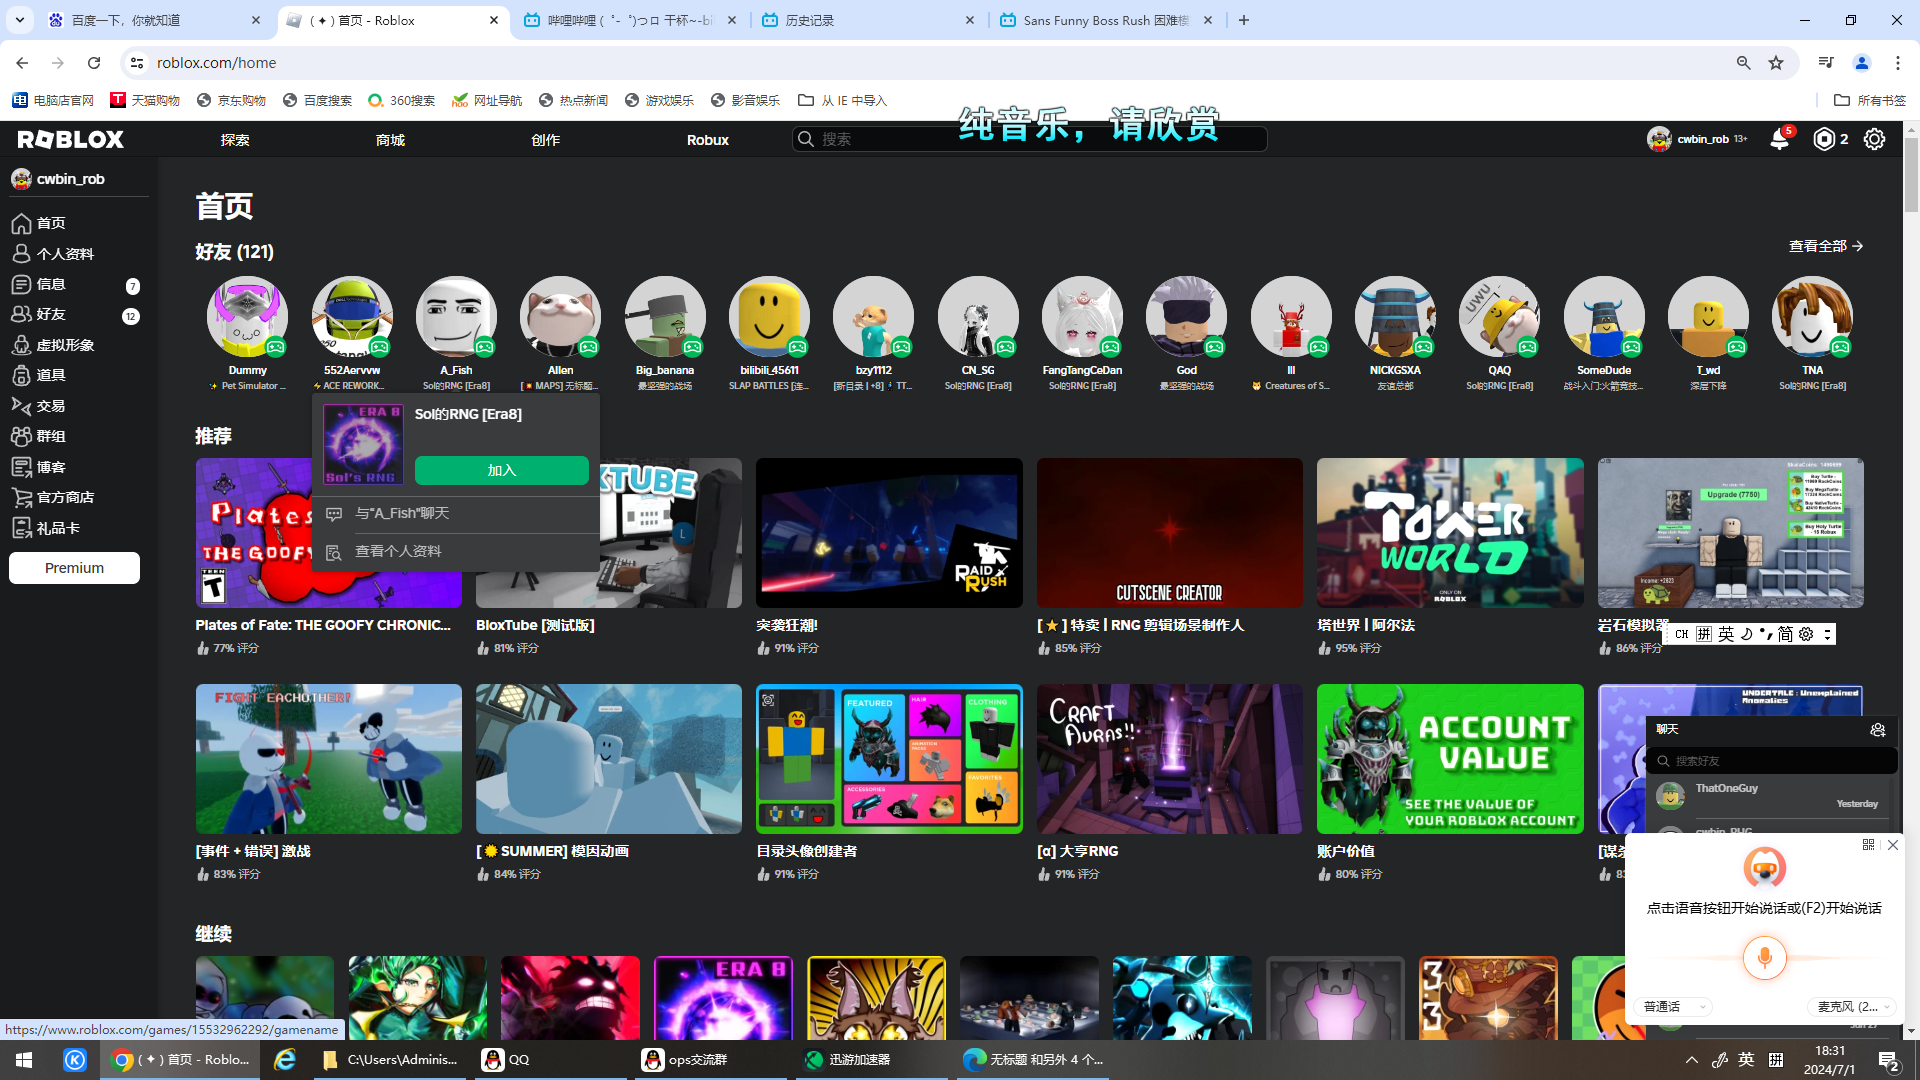This screenshot has width=1920, height=1080.
Task: Click the Roblox logo
Action: (x=70, y=139)
